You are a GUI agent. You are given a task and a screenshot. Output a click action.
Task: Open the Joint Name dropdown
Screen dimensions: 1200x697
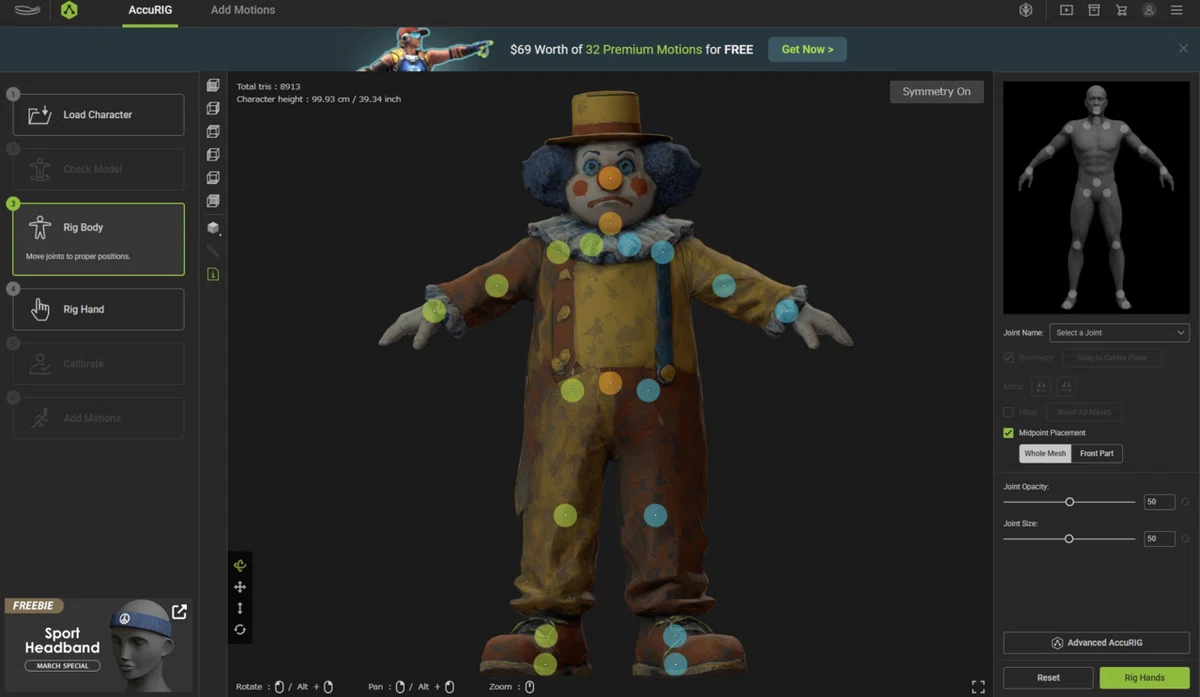1119,333
